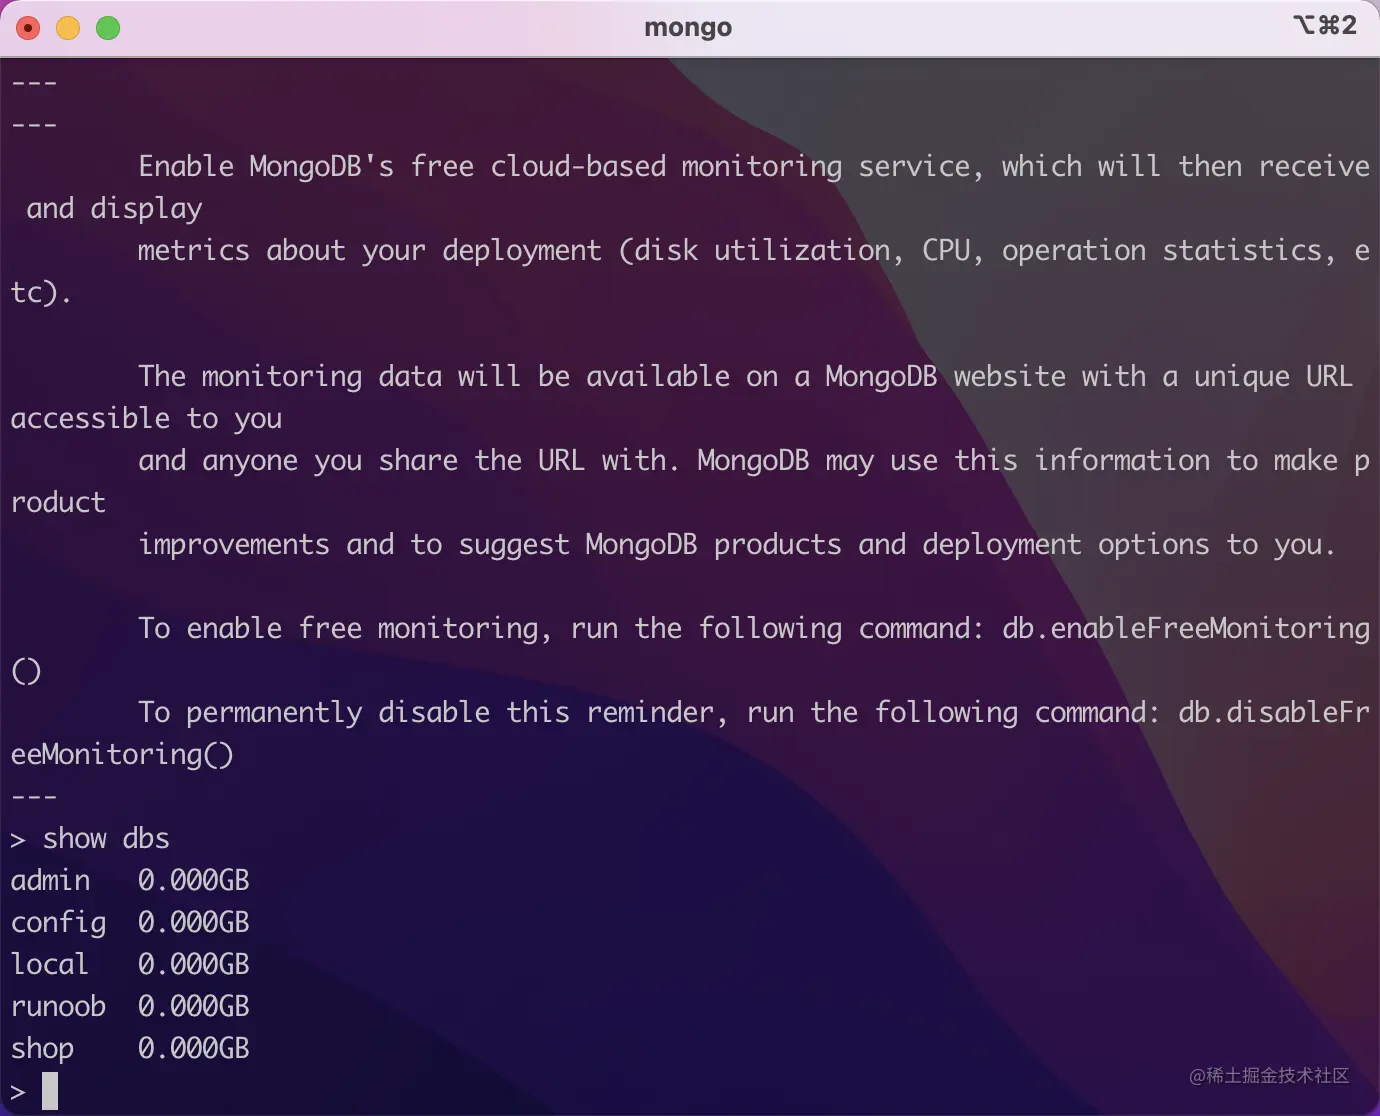Click the line 'accessible to you'

point(146,418)
